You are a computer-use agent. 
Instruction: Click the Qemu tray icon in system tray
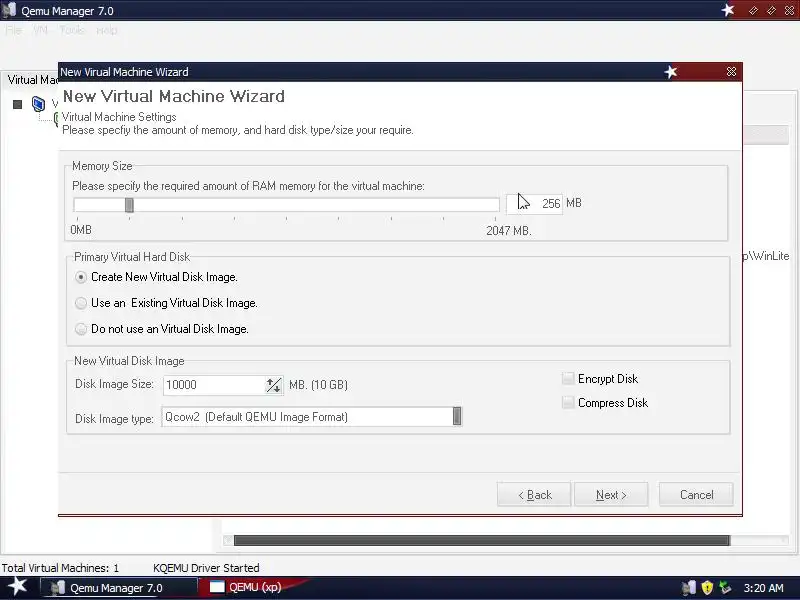(x=689, y=588)
